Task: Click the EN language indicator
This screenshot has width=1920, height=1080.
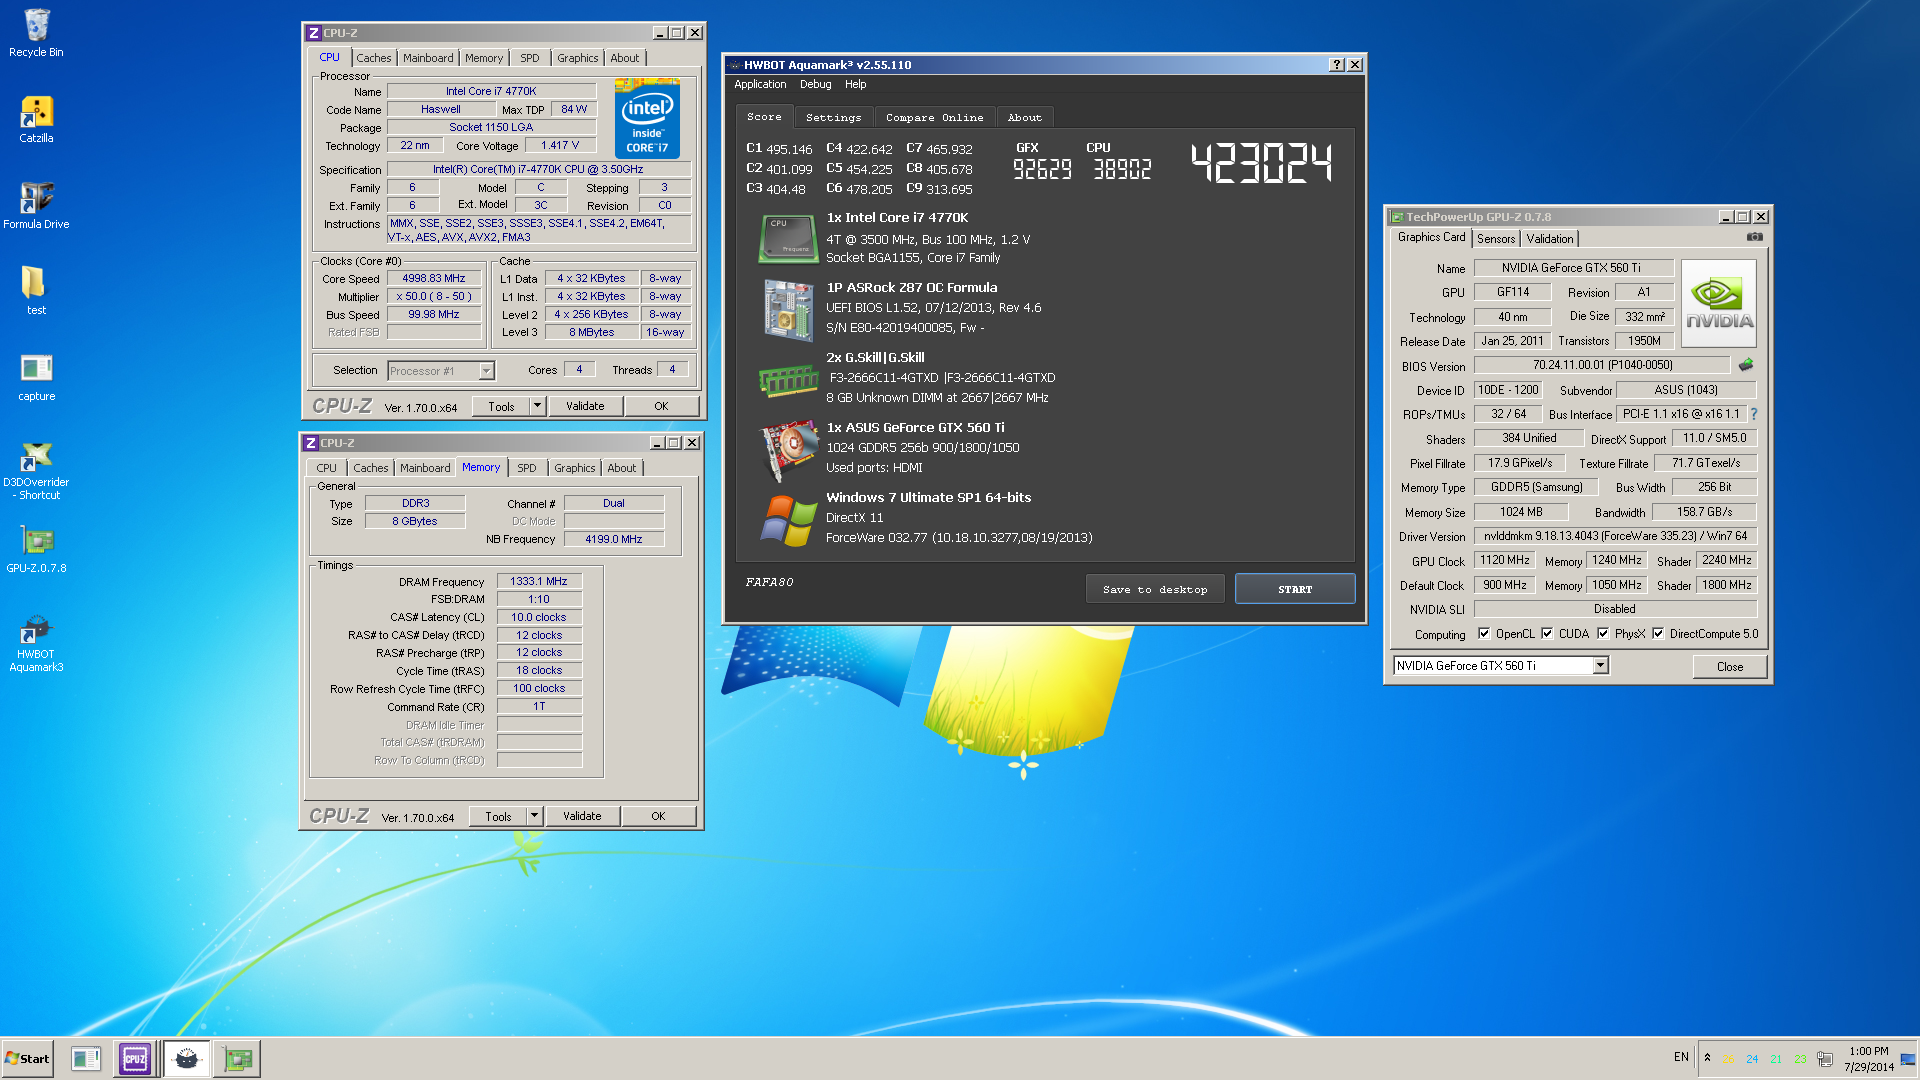Action: (1681, 1057)
